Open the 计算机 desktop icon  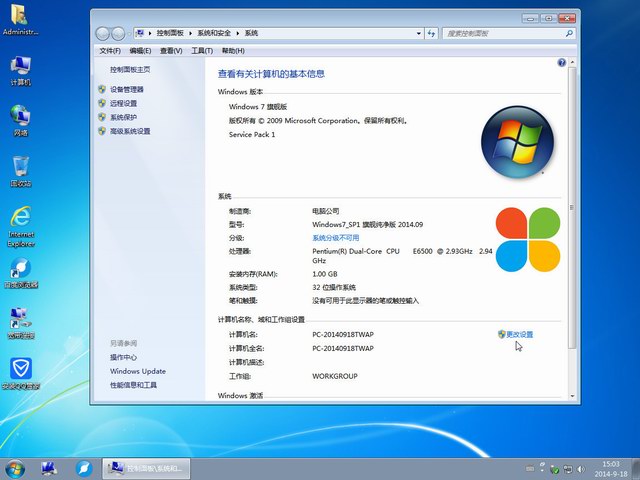pyautogui.click(x=20, y=70)
